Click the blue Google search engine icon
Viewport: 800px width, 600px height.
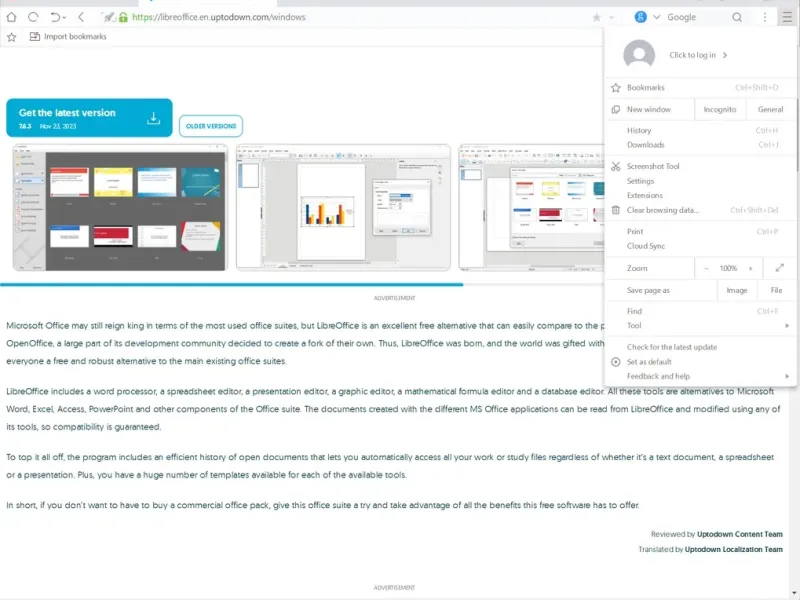[x=640, y=17]
